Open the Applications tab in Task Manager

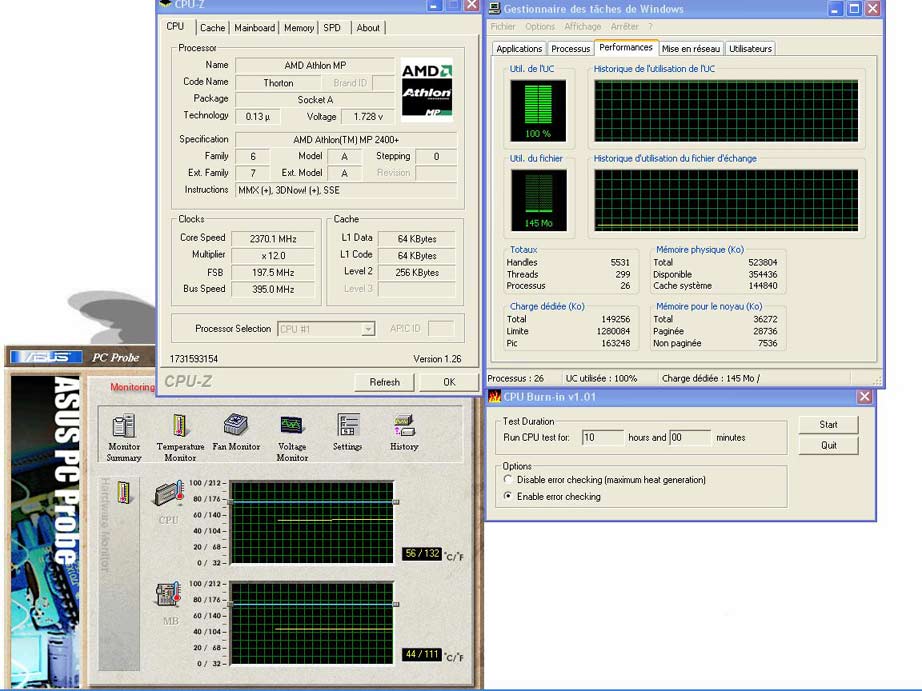(x=519, y=49)
